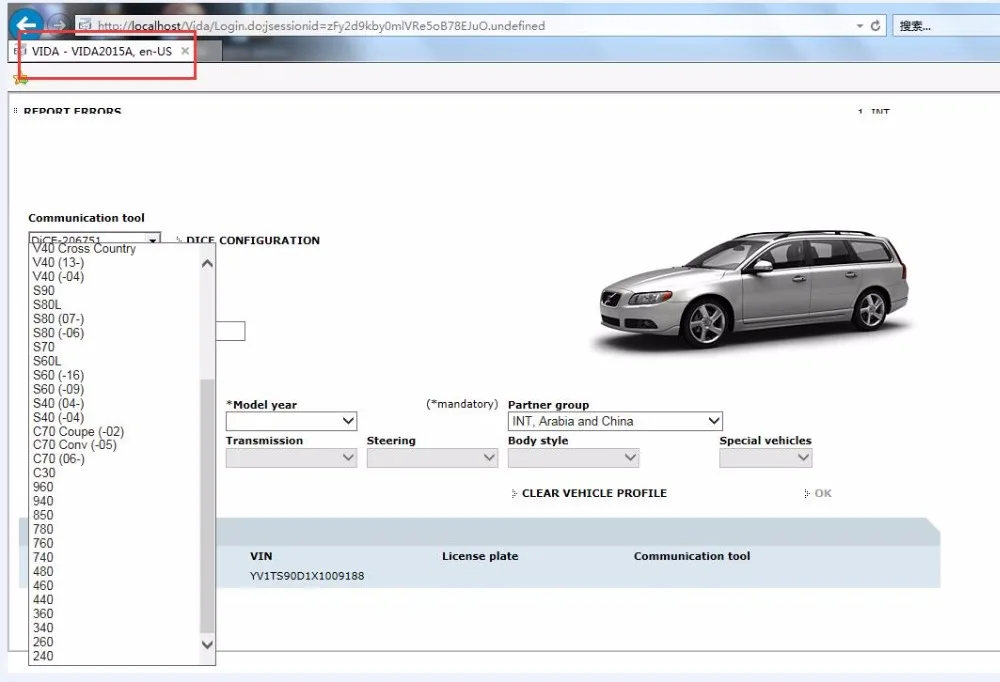Image resolution: width=1000 pixels, height=682 pixels.
Task: Close the VIDA2015A browser tab
Action: click(185, 51)
